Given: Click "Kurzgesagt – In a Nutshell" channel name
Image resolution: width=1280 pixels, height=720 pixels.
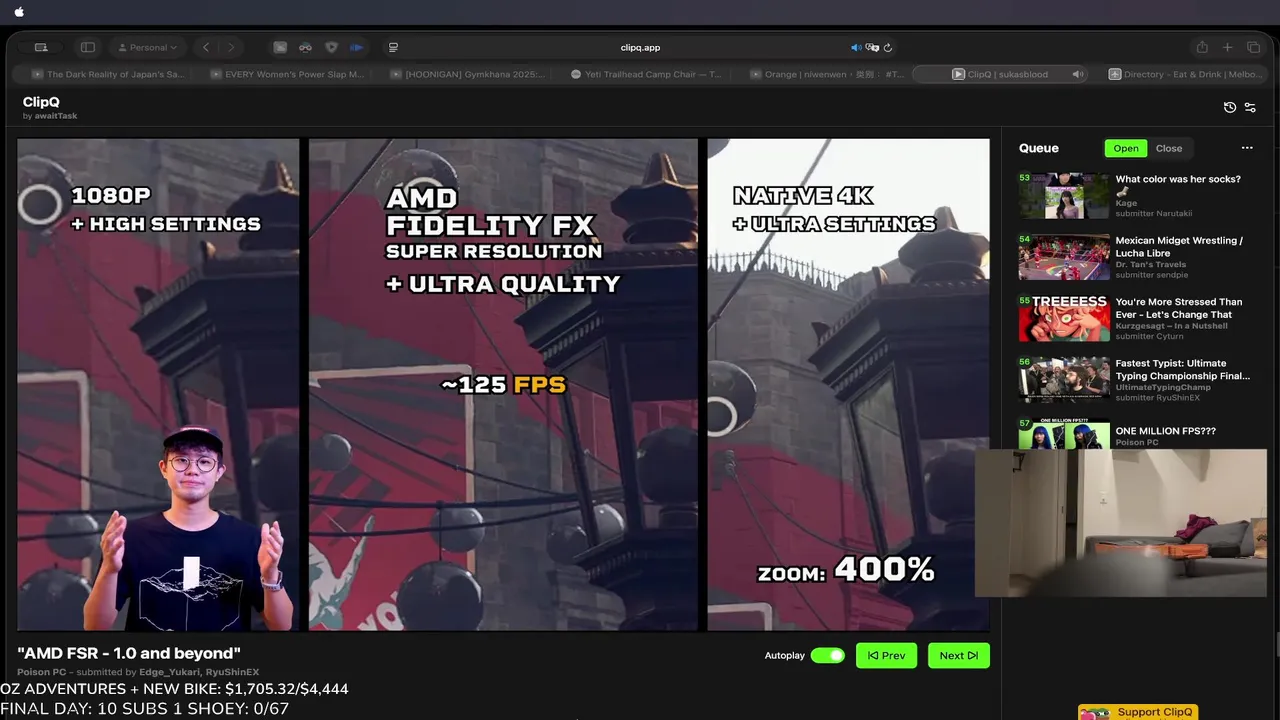Looking at the screenshot, I should [x=1173, y=326].
